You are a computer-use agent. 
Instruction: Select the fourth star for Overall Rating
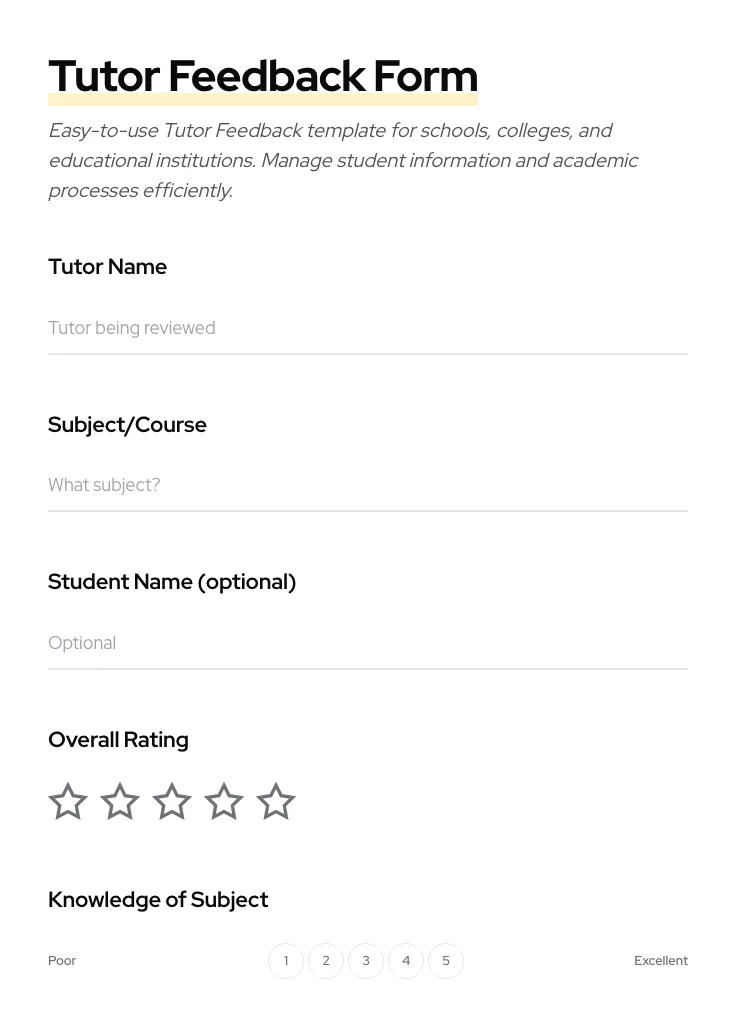click(x=224, y=801)
